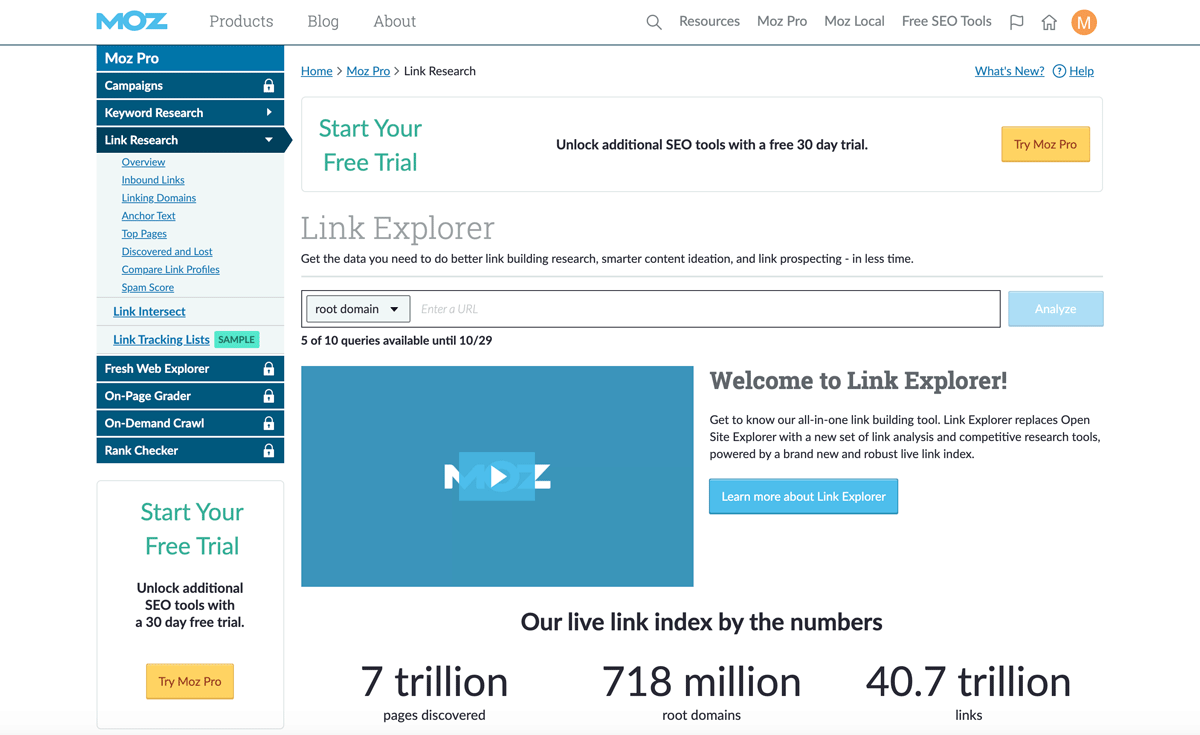Open Free SEO Tools menu
Screen dimensions: 1200x735
coord(946,21)
